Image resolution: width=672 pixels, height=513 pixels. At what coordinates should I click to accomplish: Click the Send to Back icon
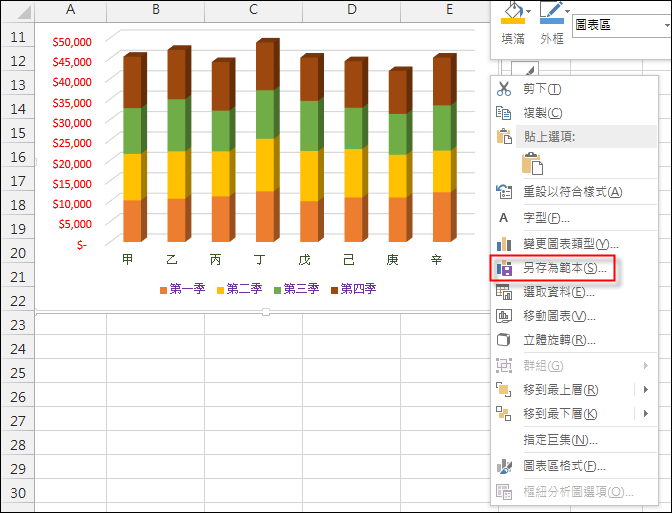[504, 414]
